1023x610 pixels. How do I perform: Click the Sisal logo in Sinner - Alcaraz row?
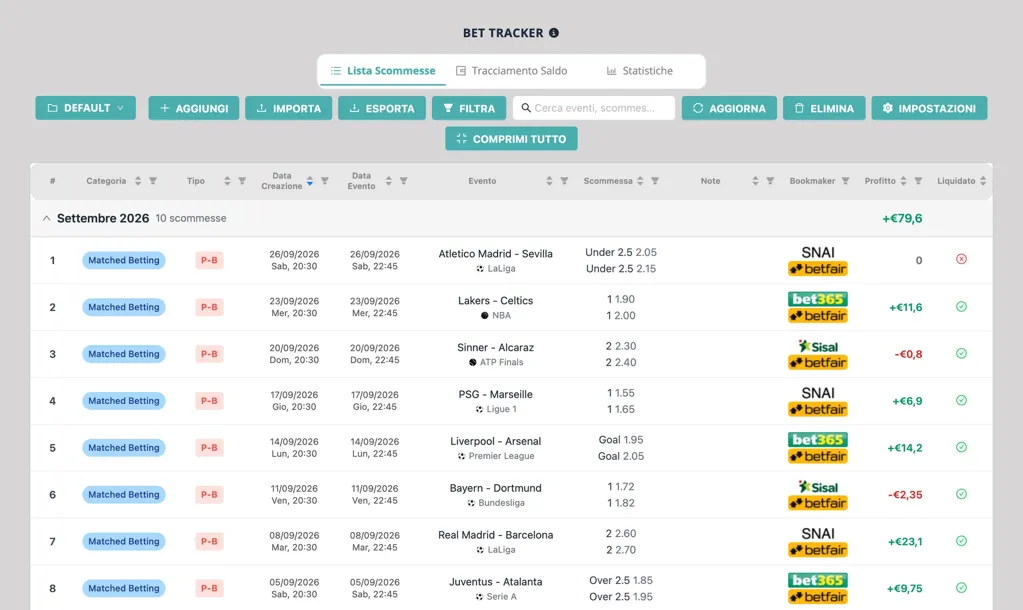tap(818, 346)
